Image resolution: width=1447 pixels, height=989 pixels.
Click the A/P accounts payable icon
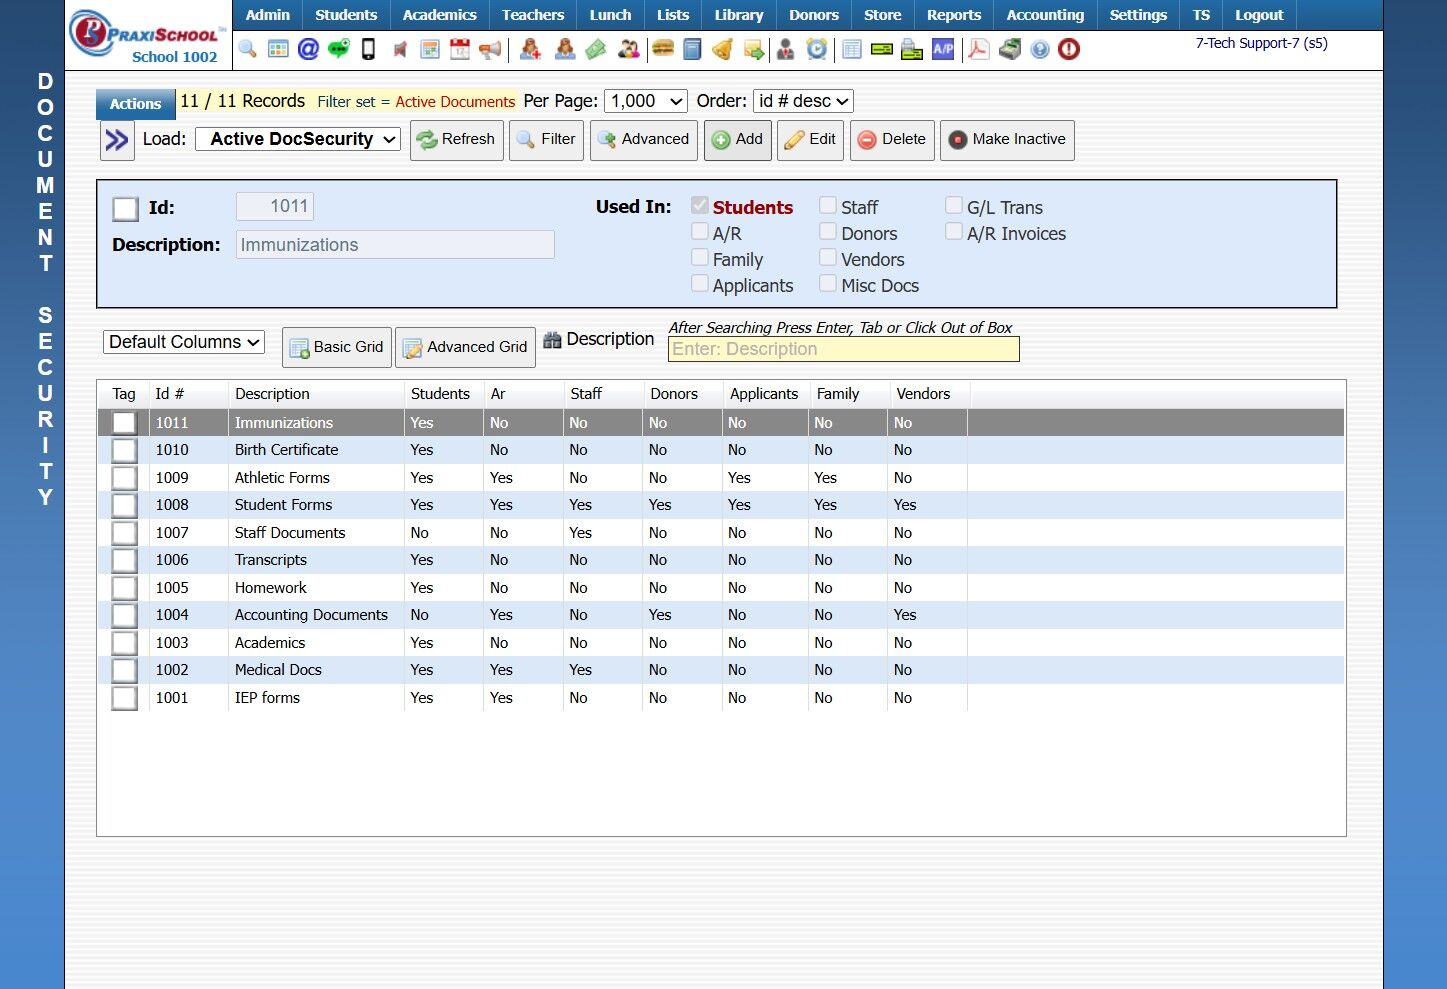tap(942, 49)
